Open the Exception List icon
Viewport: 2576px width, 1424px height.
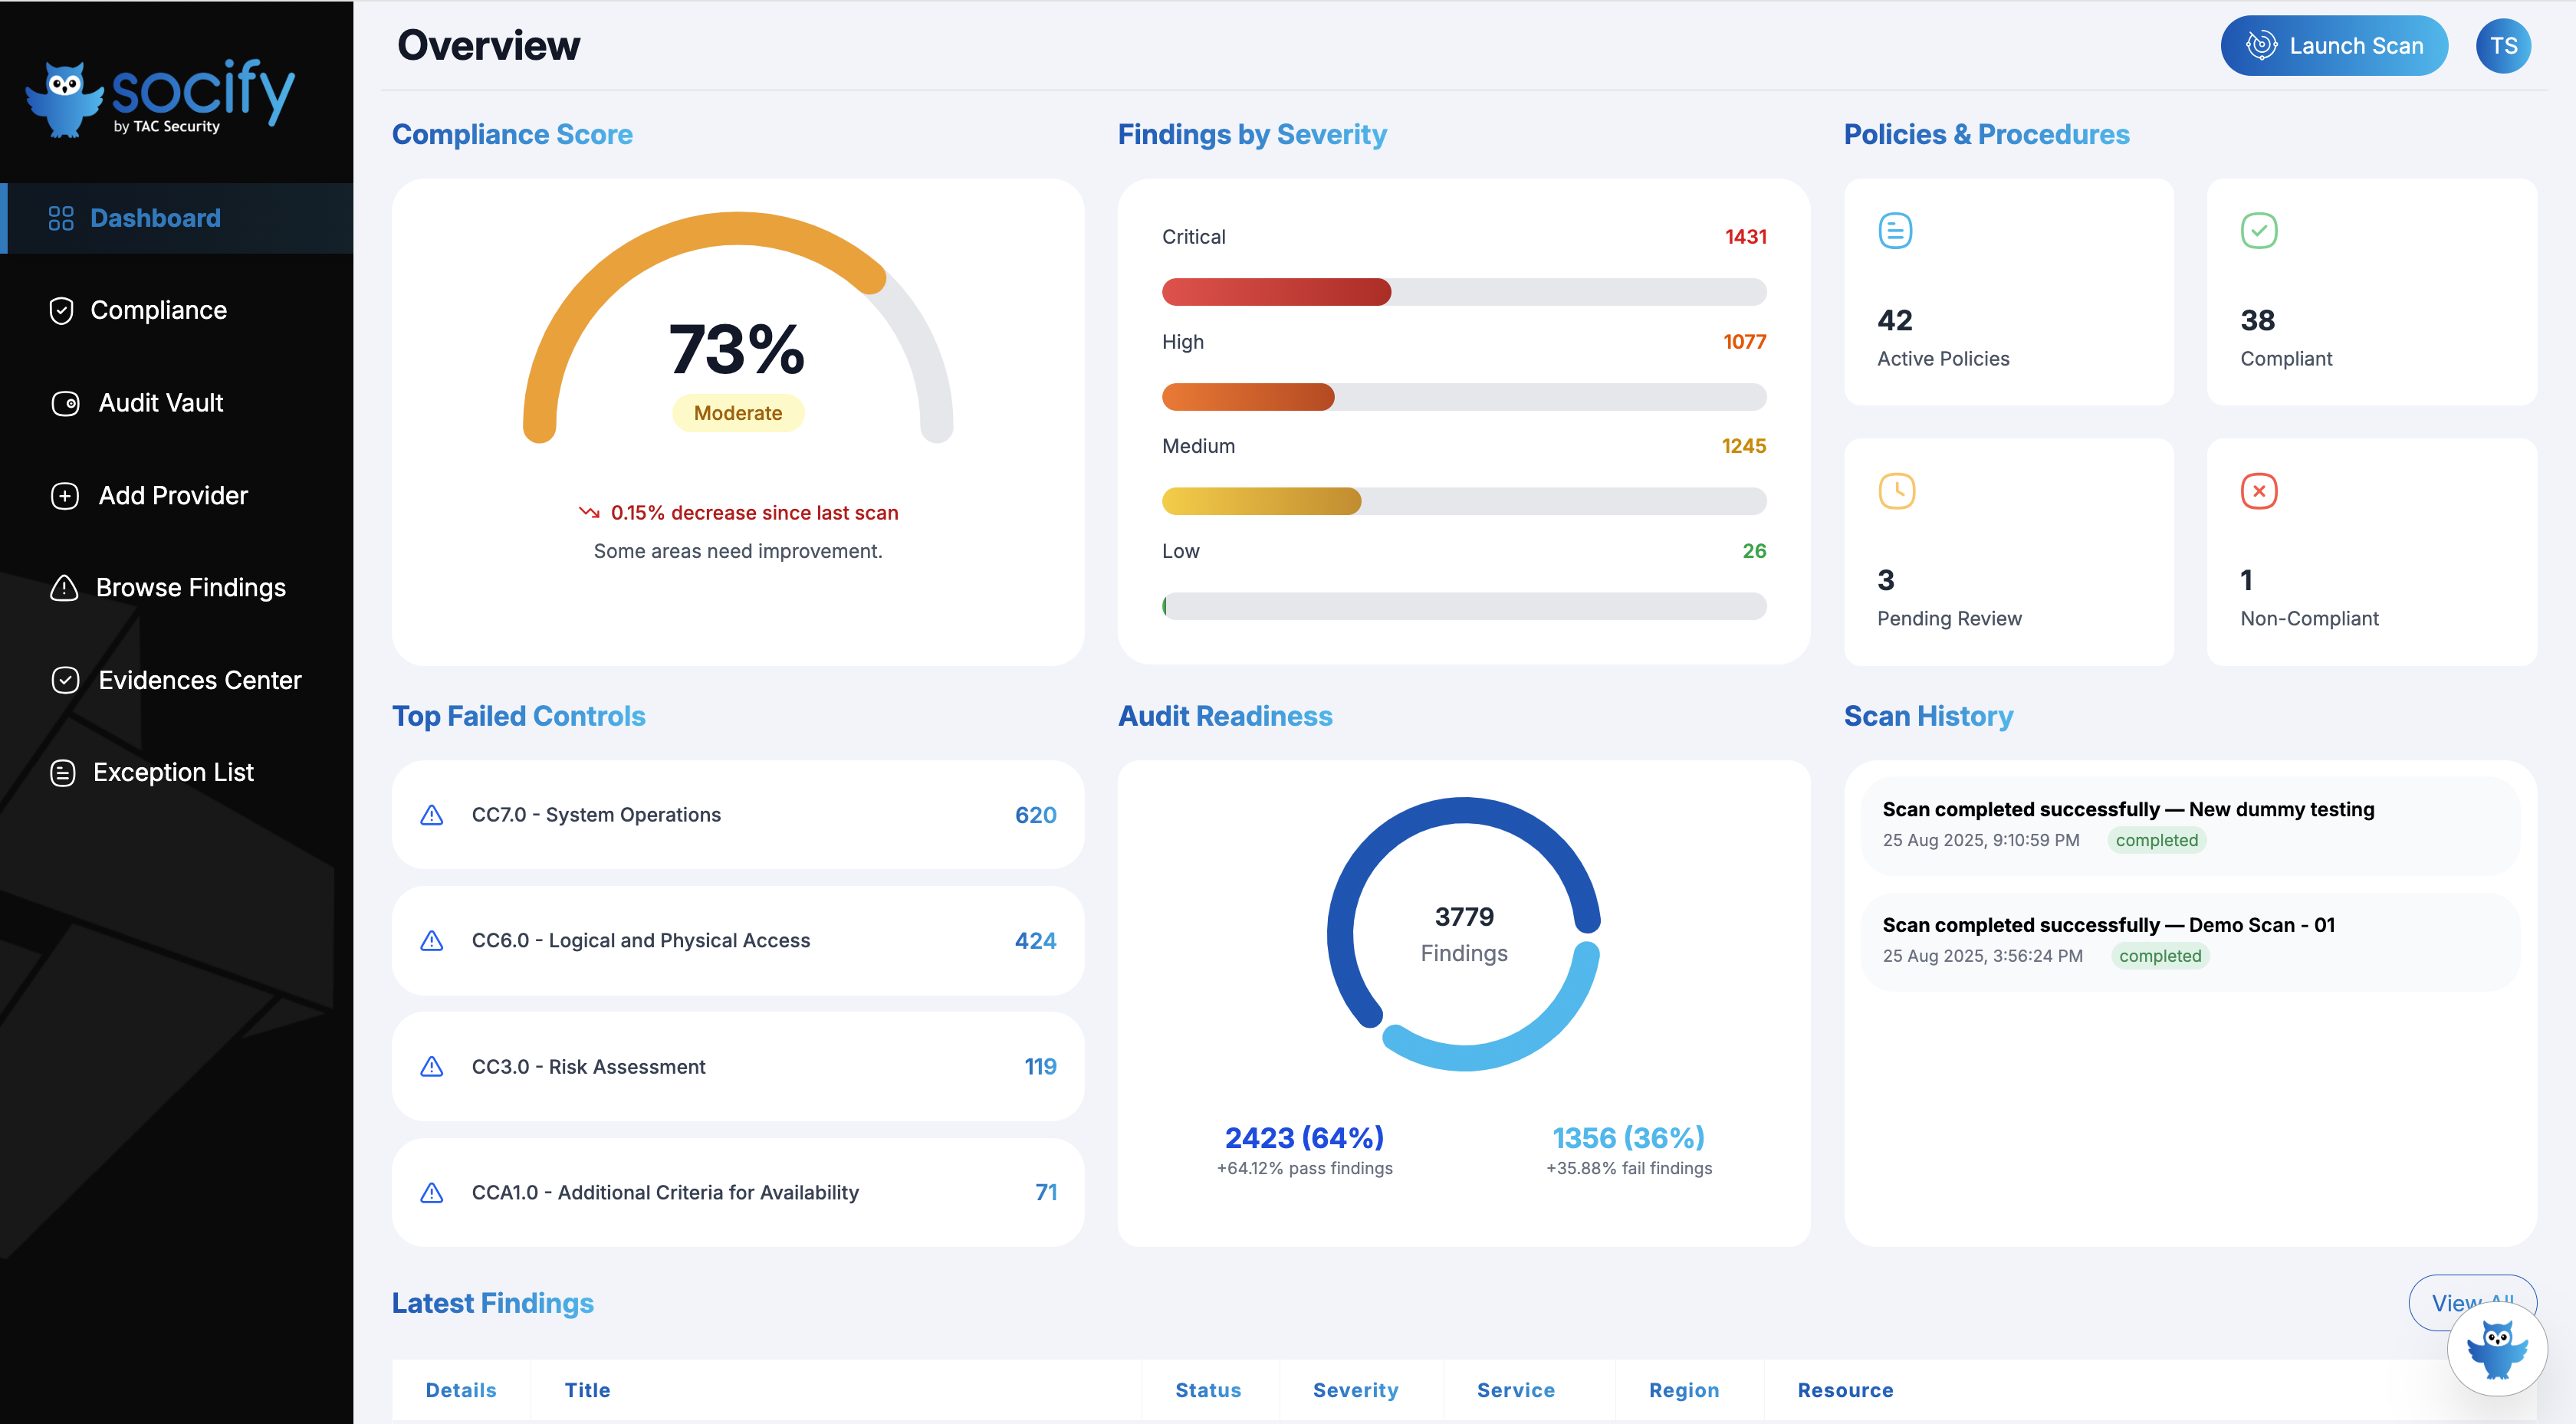click(63, 772)
